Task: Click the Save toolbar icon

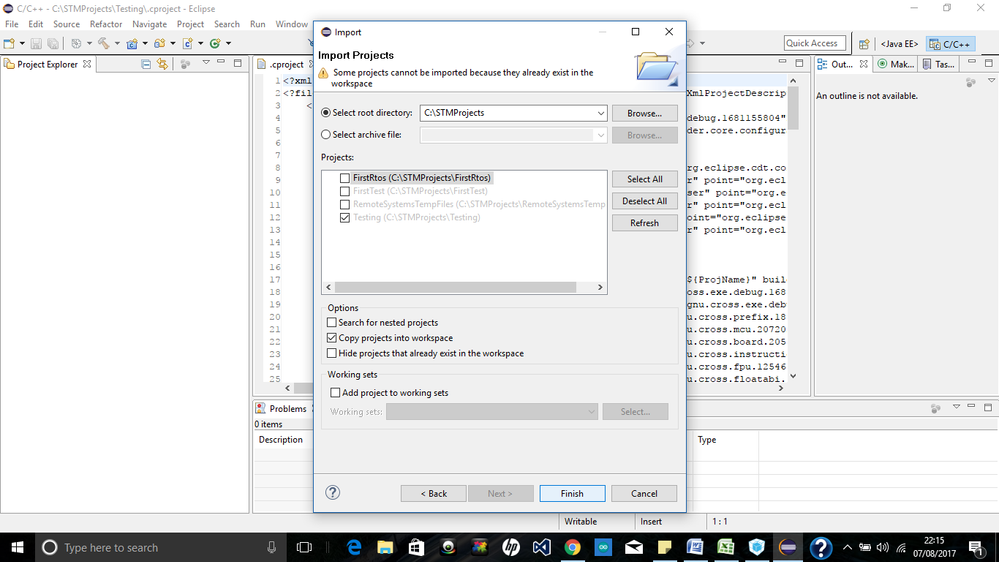Action: (36, 43)
